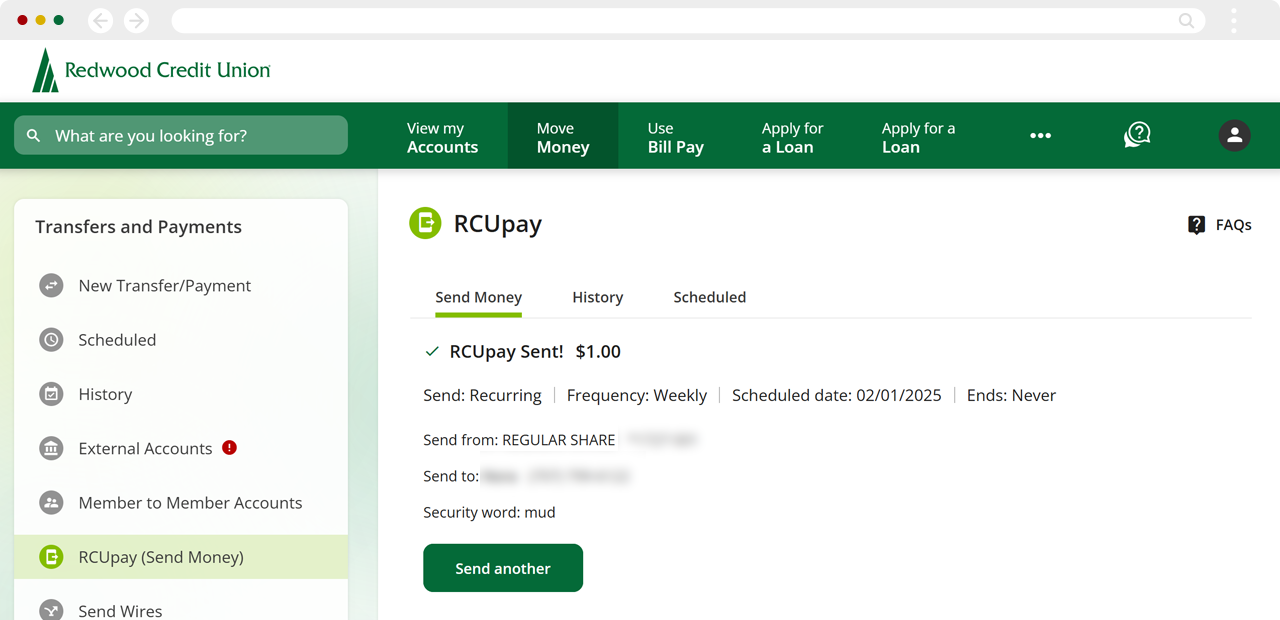Screen dimensions: 1280x620
Task: Click the sidebar History calendar icon
Action: pos(51,394)
